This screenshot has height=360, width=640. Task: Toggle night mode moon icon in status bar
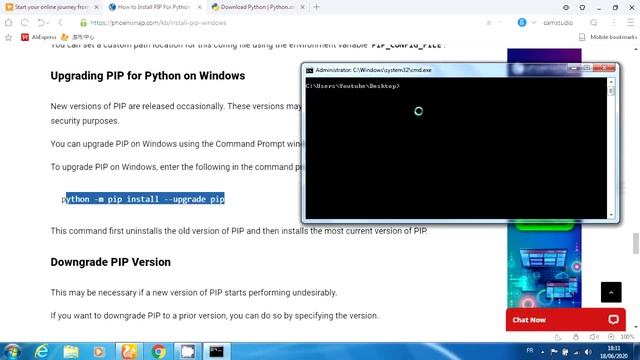click(x=558, y=337)
